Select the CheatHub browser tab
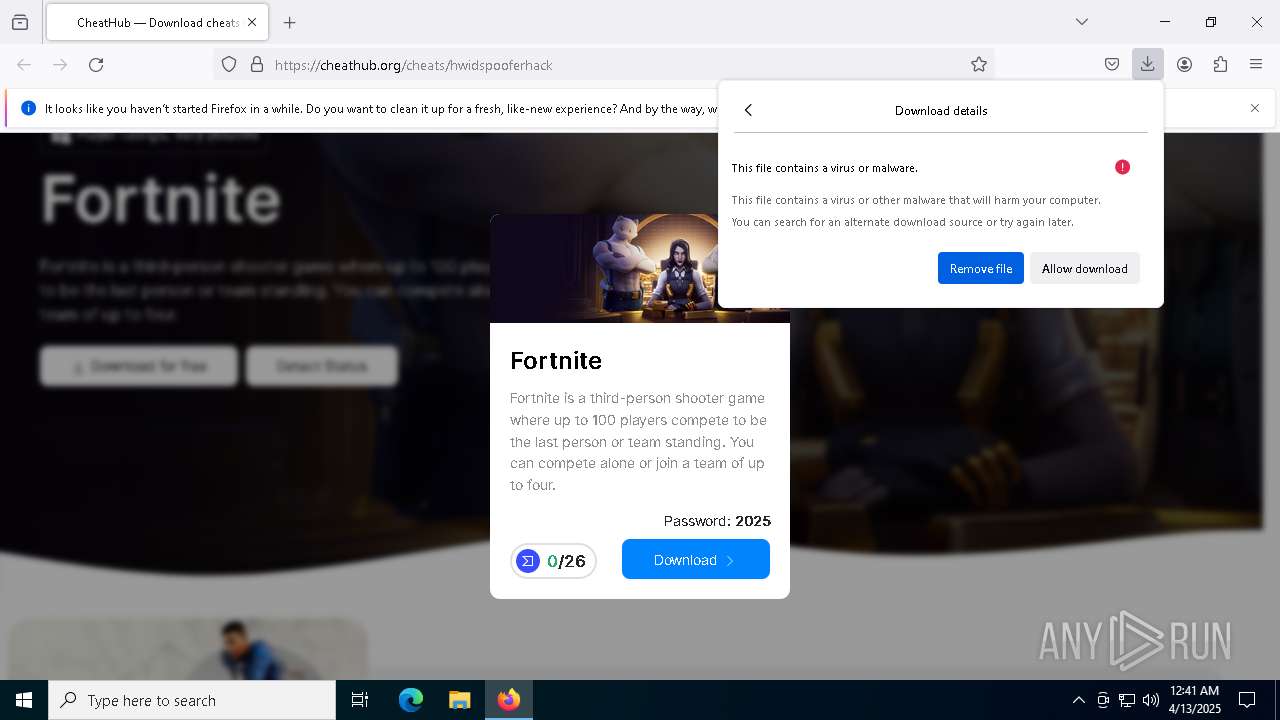The image size is (1280, 720). (157, 22)
